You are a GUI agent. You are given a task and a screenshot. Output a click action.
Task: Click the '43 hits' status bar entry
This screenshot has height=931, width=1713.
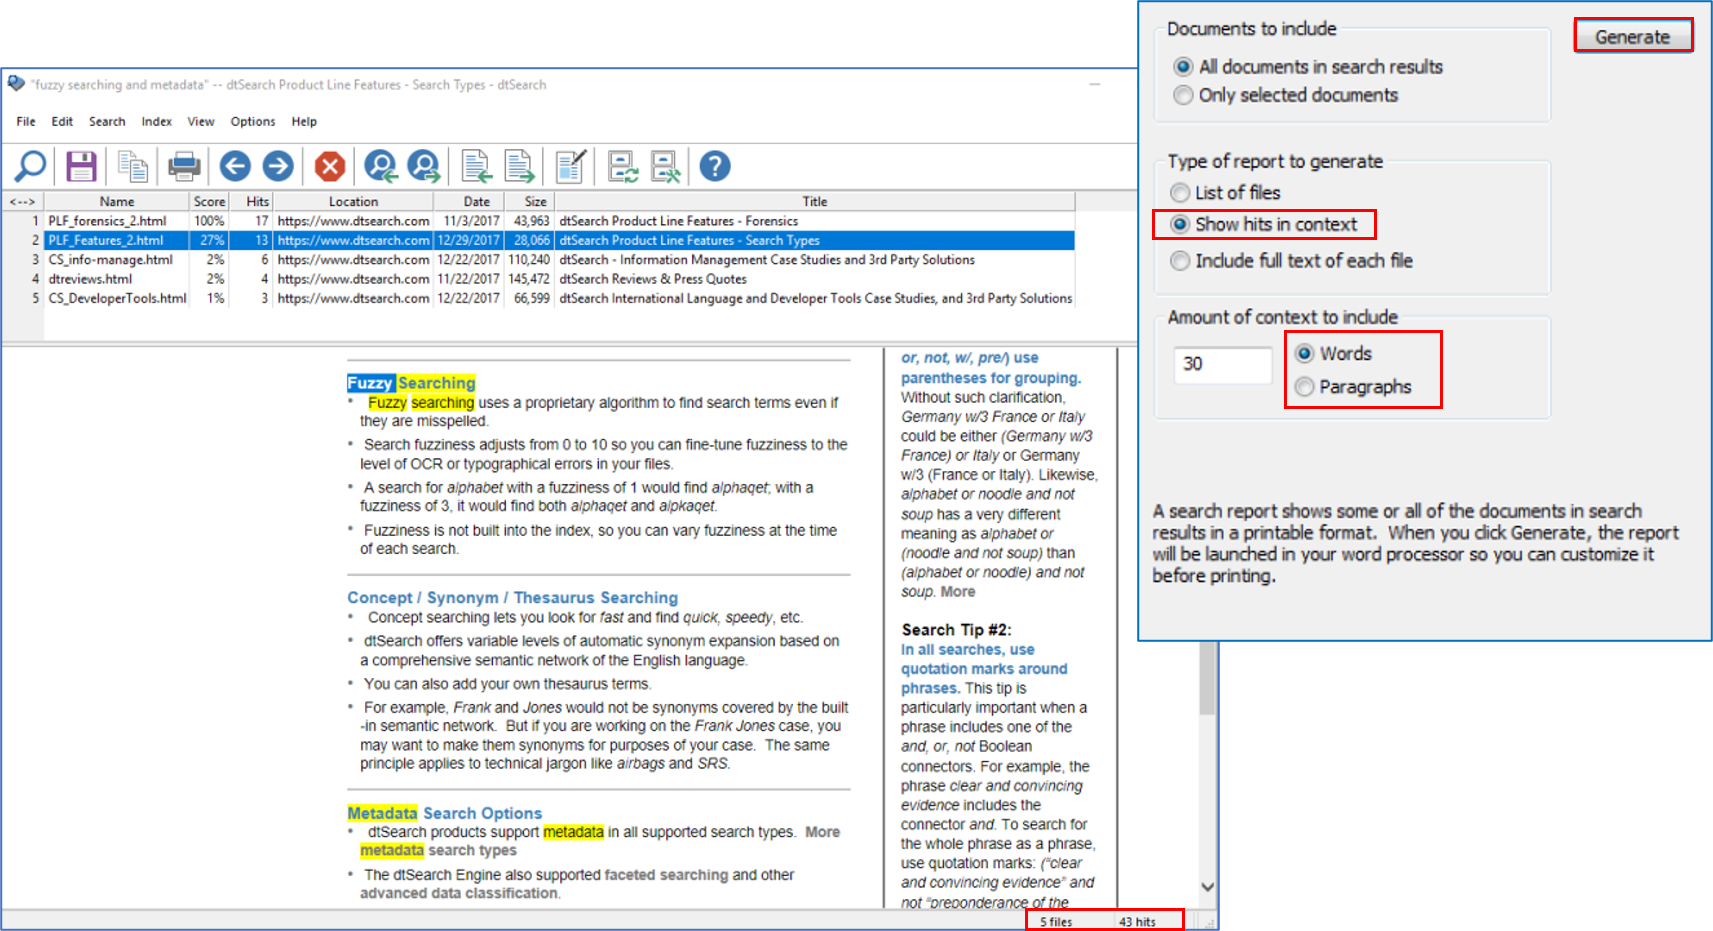coord(1137,922)
